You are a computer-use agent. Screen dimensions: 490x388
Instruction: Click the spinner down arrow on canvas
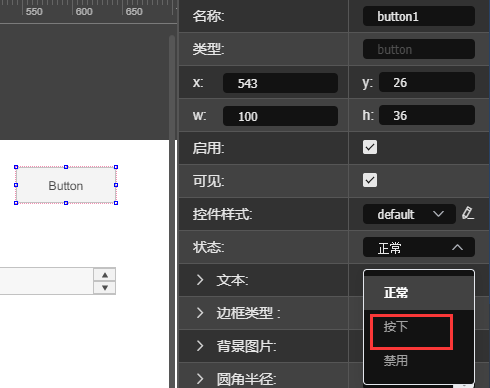[105, 288]
